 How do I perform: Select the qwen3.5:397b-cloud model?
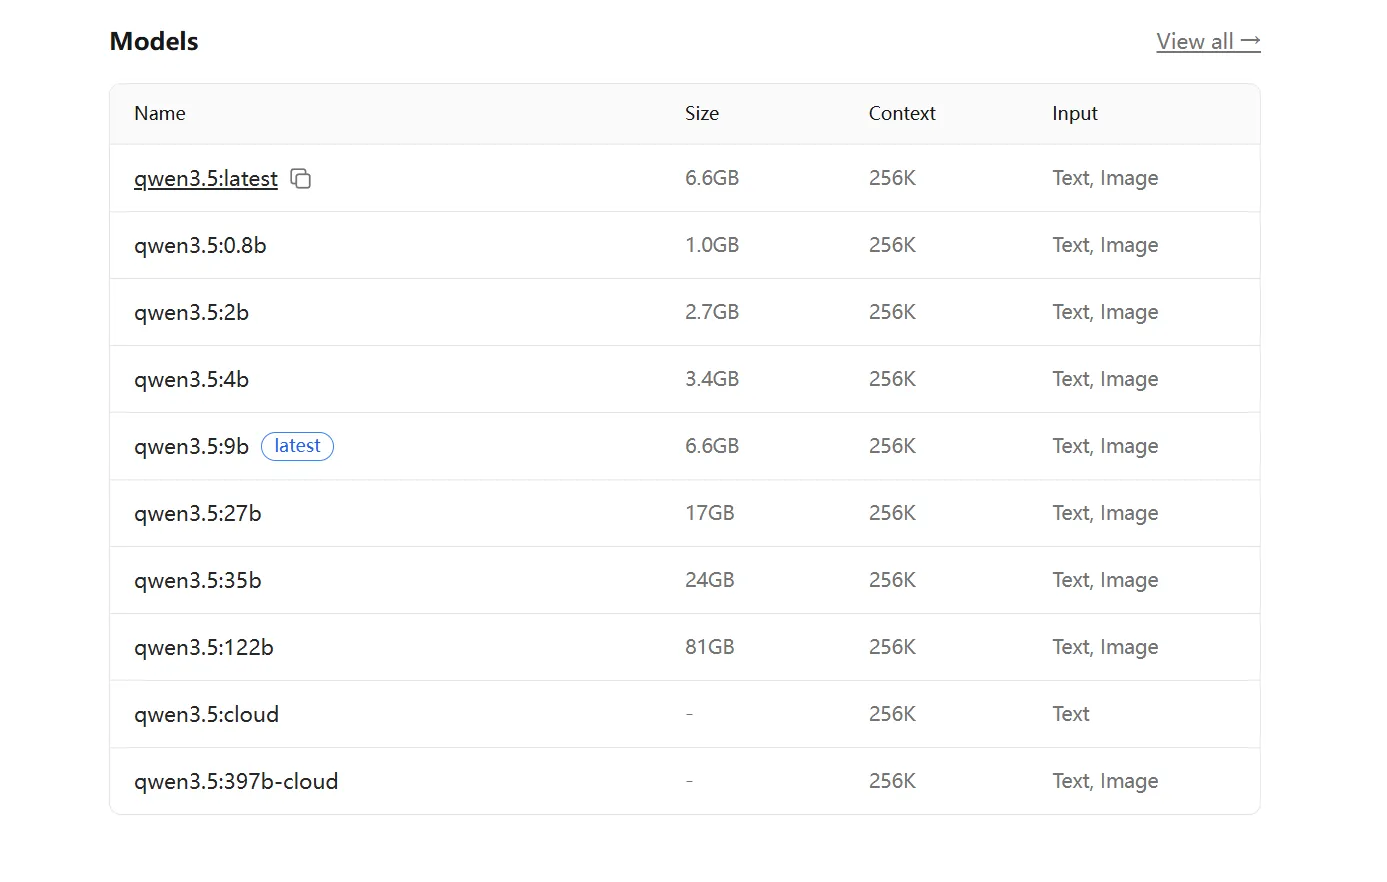[x=236, y=782]
